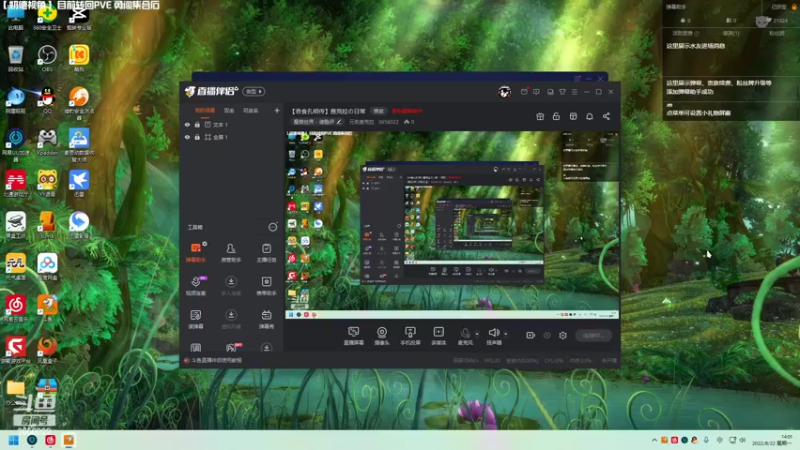
Task: Open the hamburger menu in title bar
Action: (x=574, y=92)
